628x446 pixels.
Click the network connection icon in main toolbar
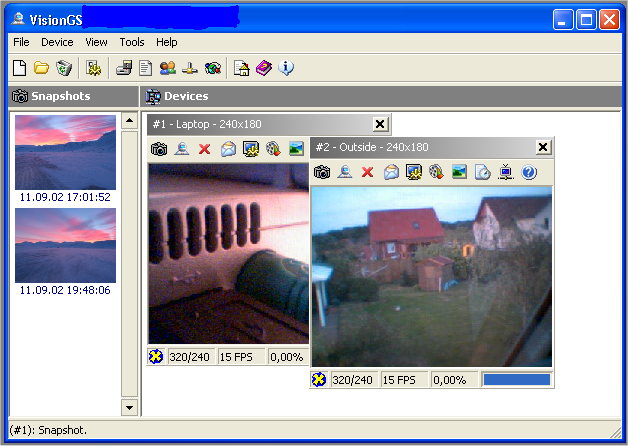click(189, 68)
